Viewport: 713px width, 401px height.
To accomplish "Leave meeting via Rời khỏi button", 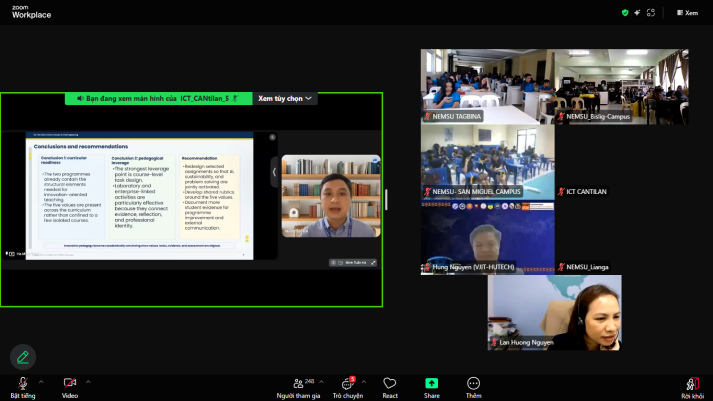I will coord(692,388).
